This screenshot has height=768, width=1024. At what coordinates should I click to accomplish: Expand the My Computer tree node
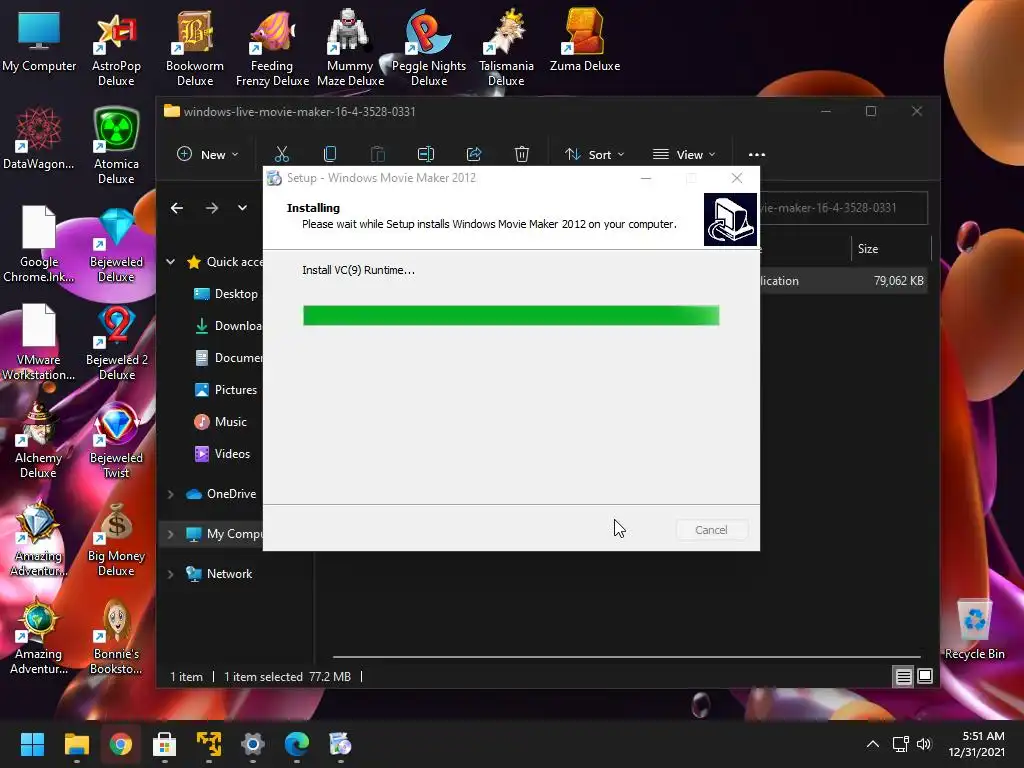coord(170,534)
